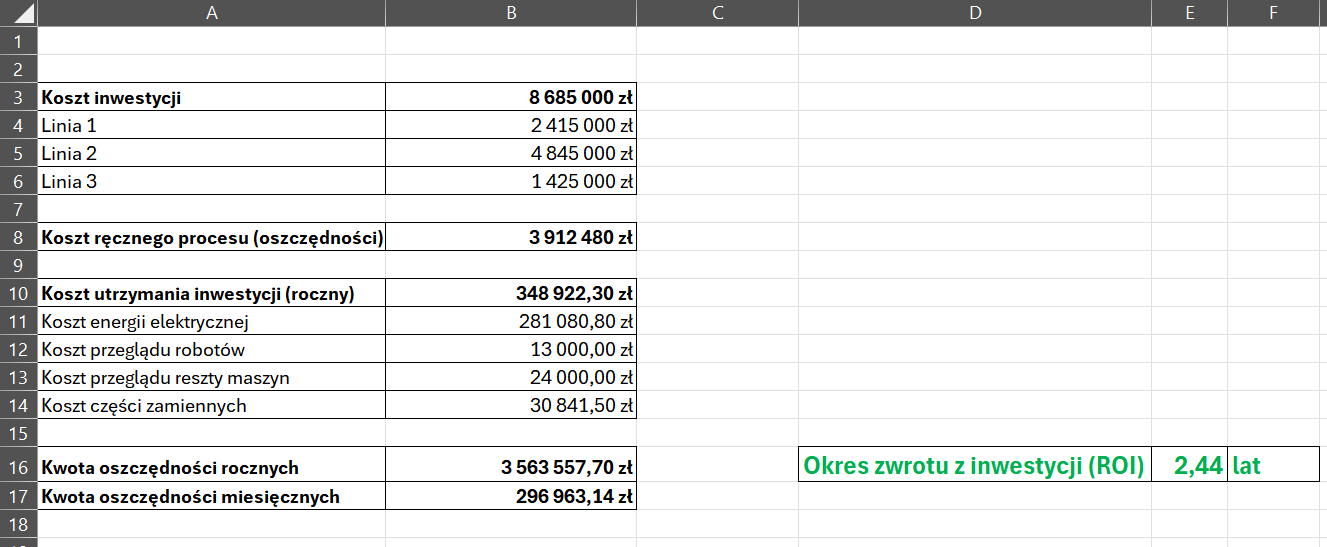Select column B header

tap(511, 13)
